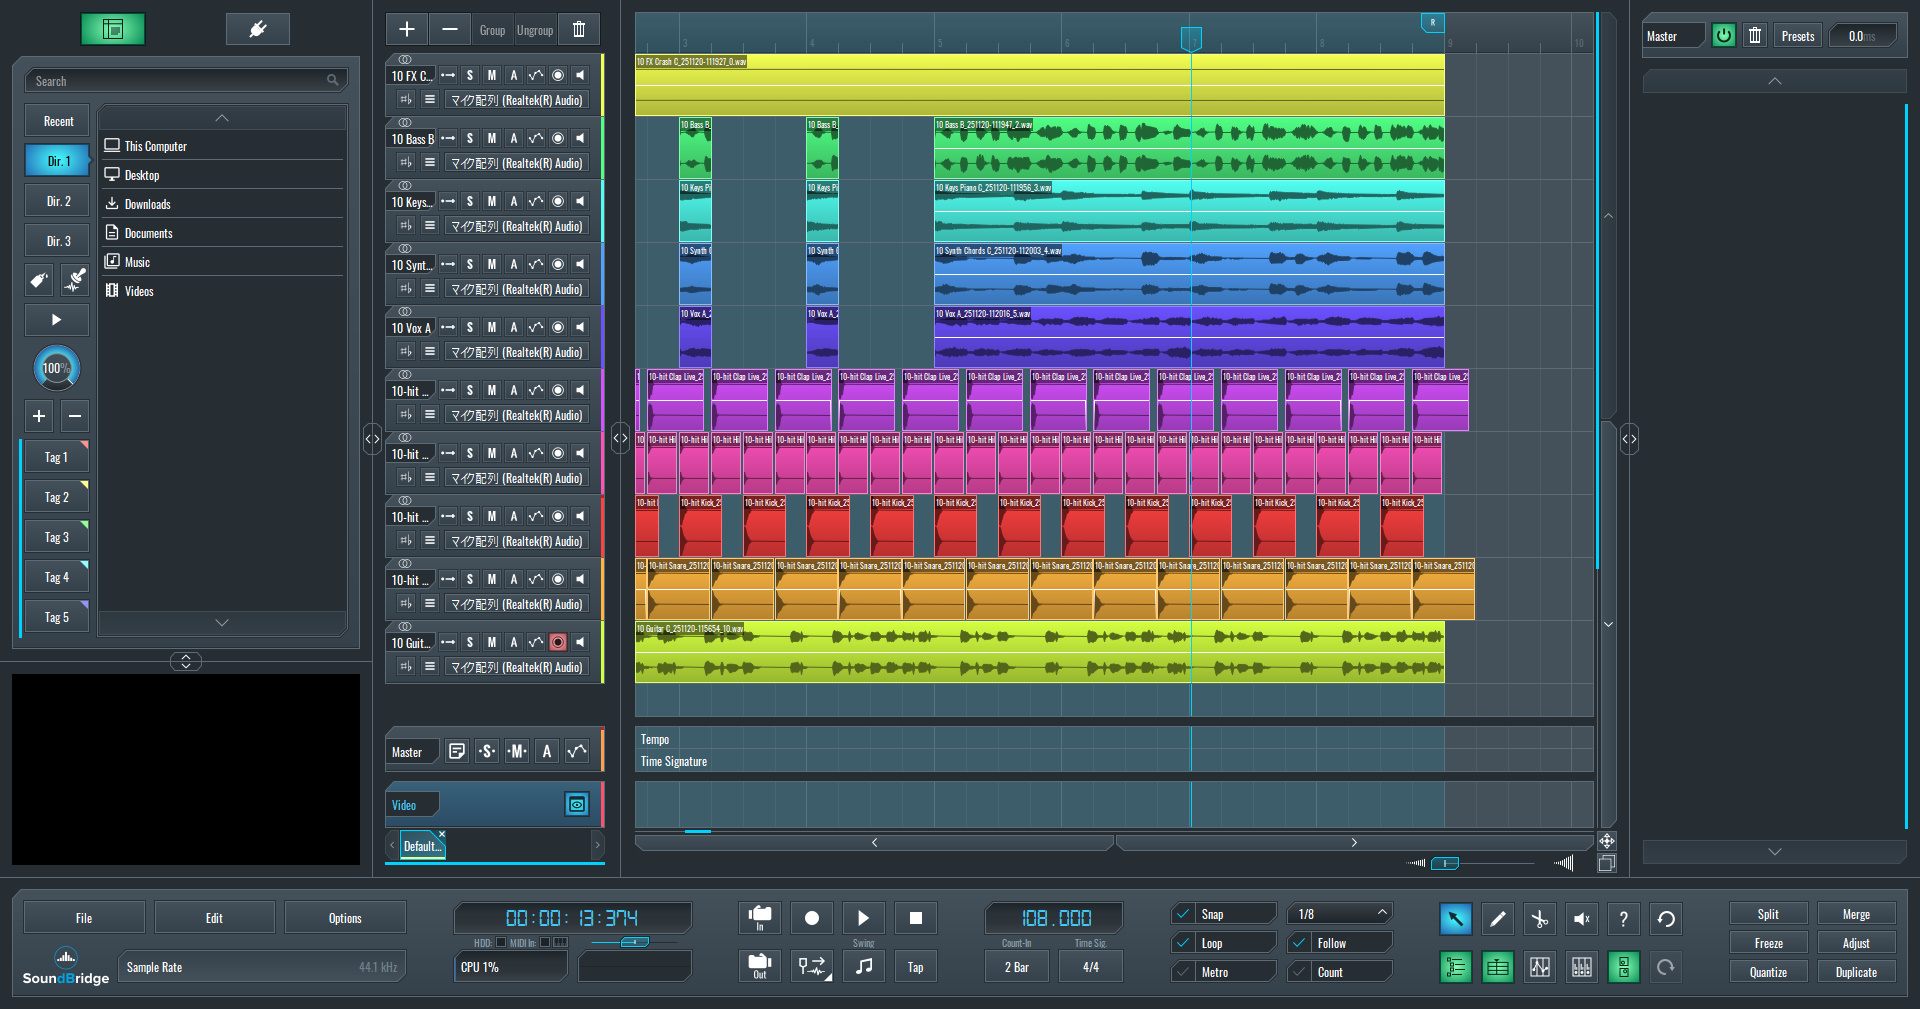Add a new track with plus button

pos(407,30)
